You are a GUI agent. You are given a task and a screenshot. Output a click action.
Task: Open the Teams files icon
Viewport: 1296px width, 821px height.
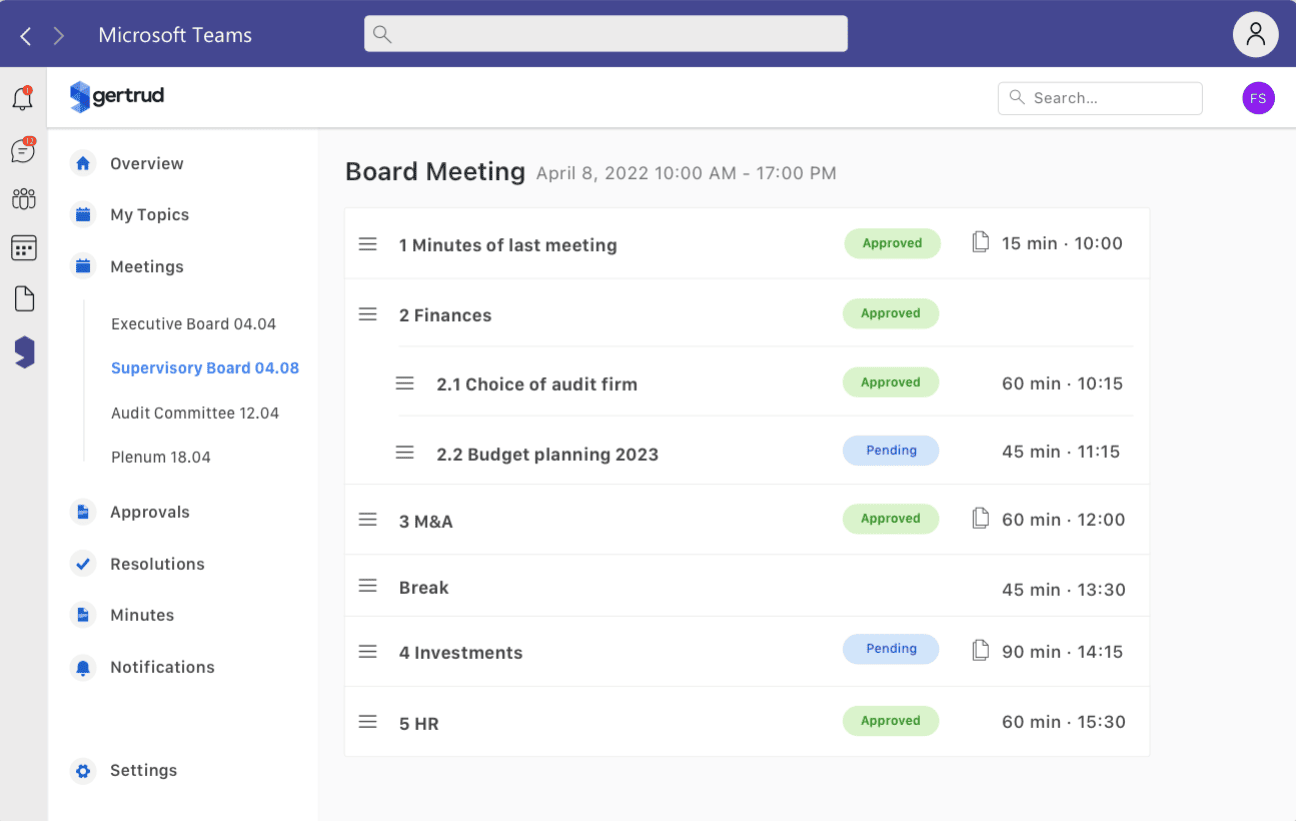[24, 298]
